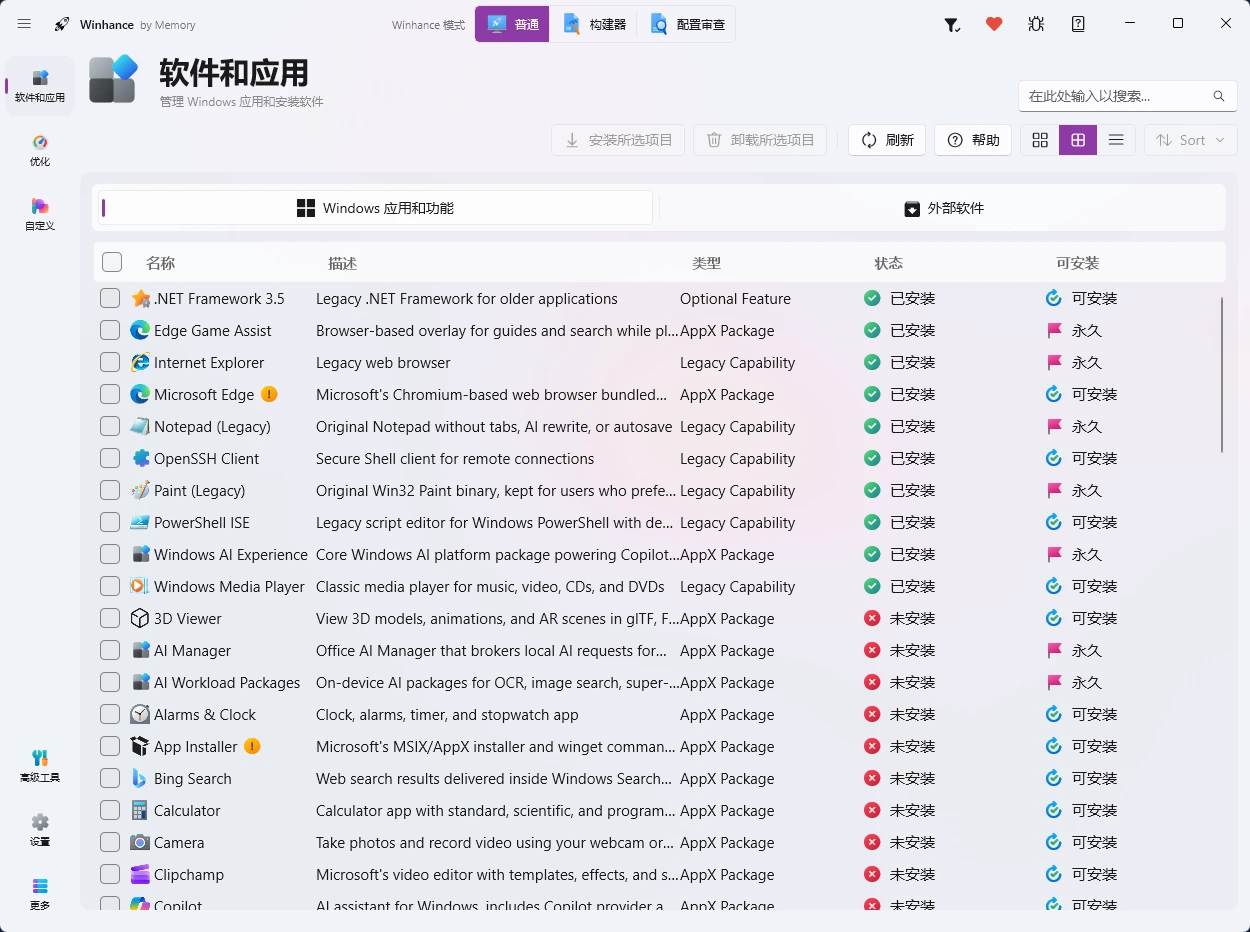Switch to compact list view
This screenshot has height=932, width=1250.
[x=1116, y=140]
